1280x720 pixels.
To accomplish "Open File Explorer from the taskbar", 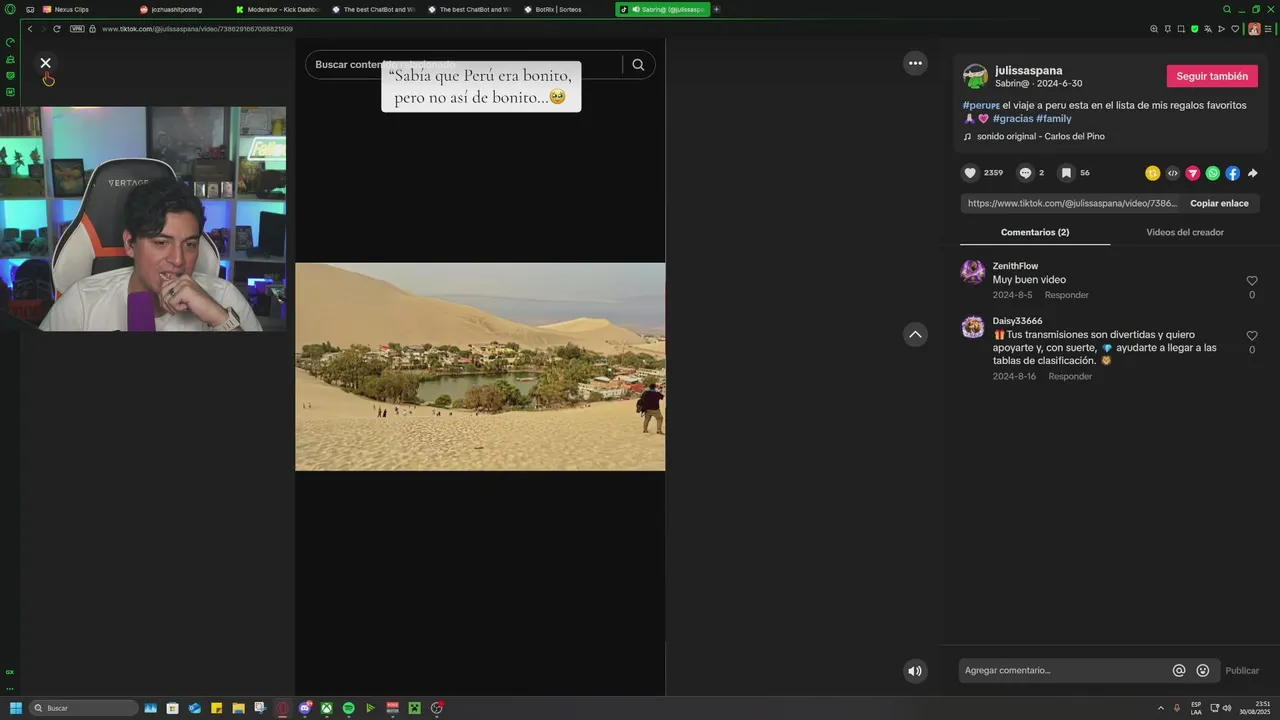I will [x=238, y=708].
